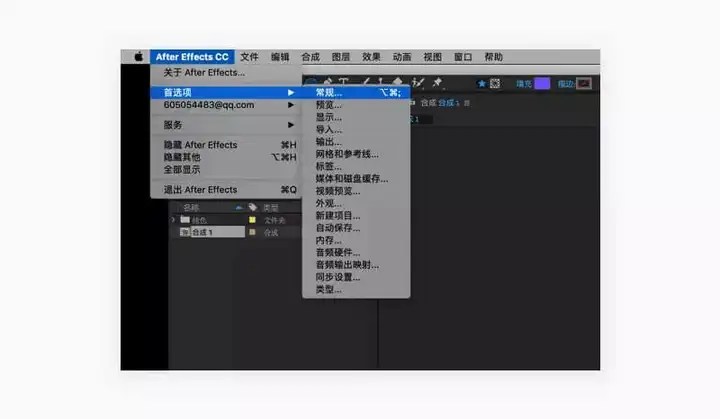This screenshot has width=720, height=419.
Task: Open the purple fill color swatch
Action: tap(542, 84)
